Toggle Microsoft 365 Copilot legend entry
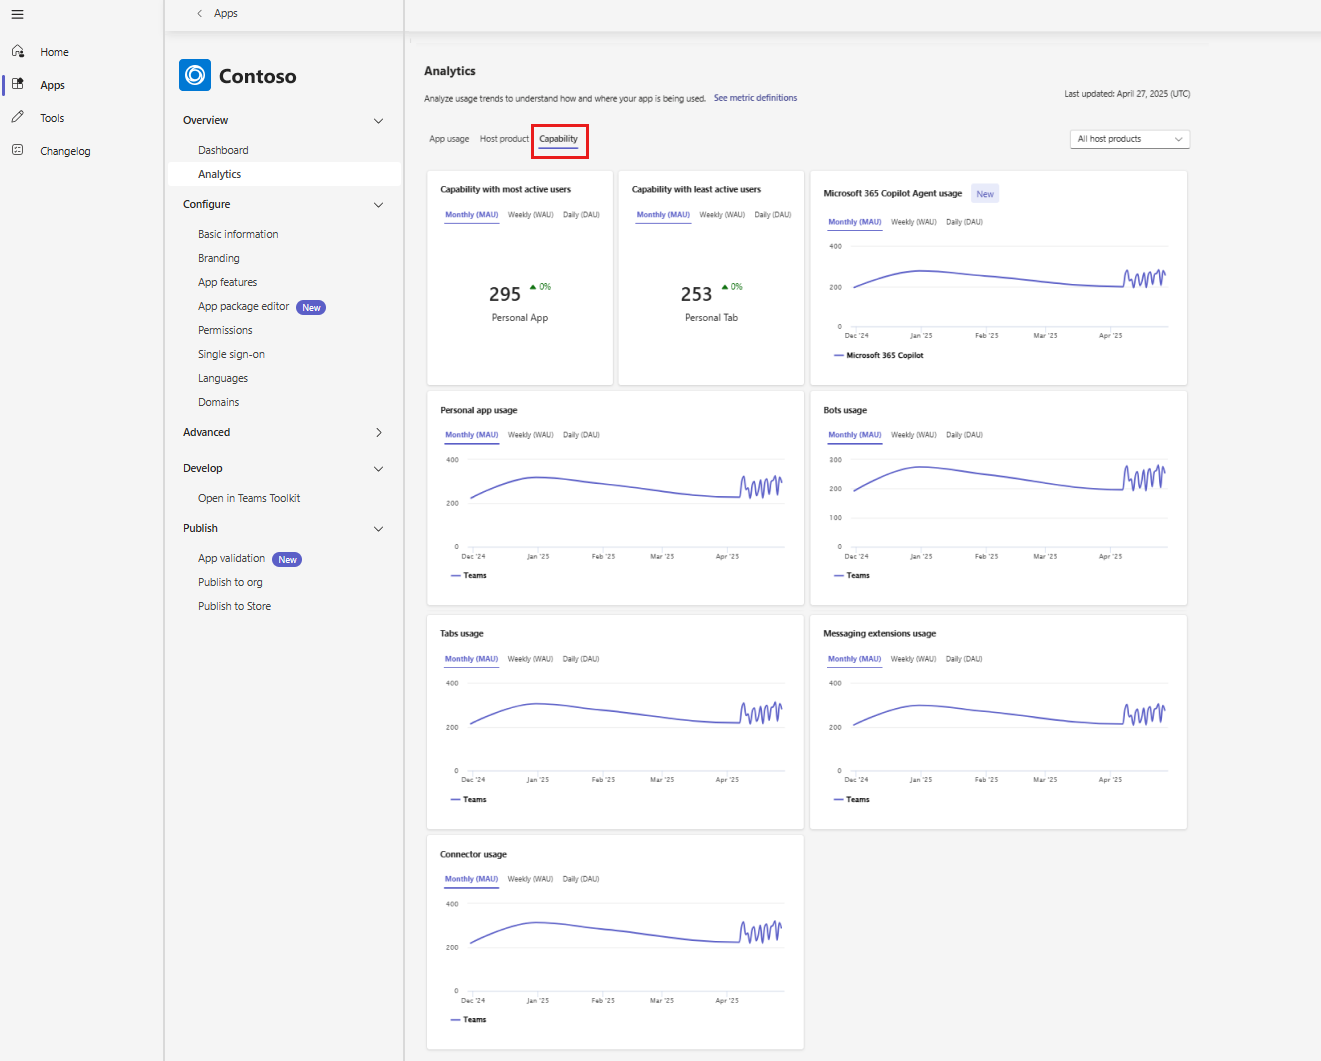 point(879,355)
